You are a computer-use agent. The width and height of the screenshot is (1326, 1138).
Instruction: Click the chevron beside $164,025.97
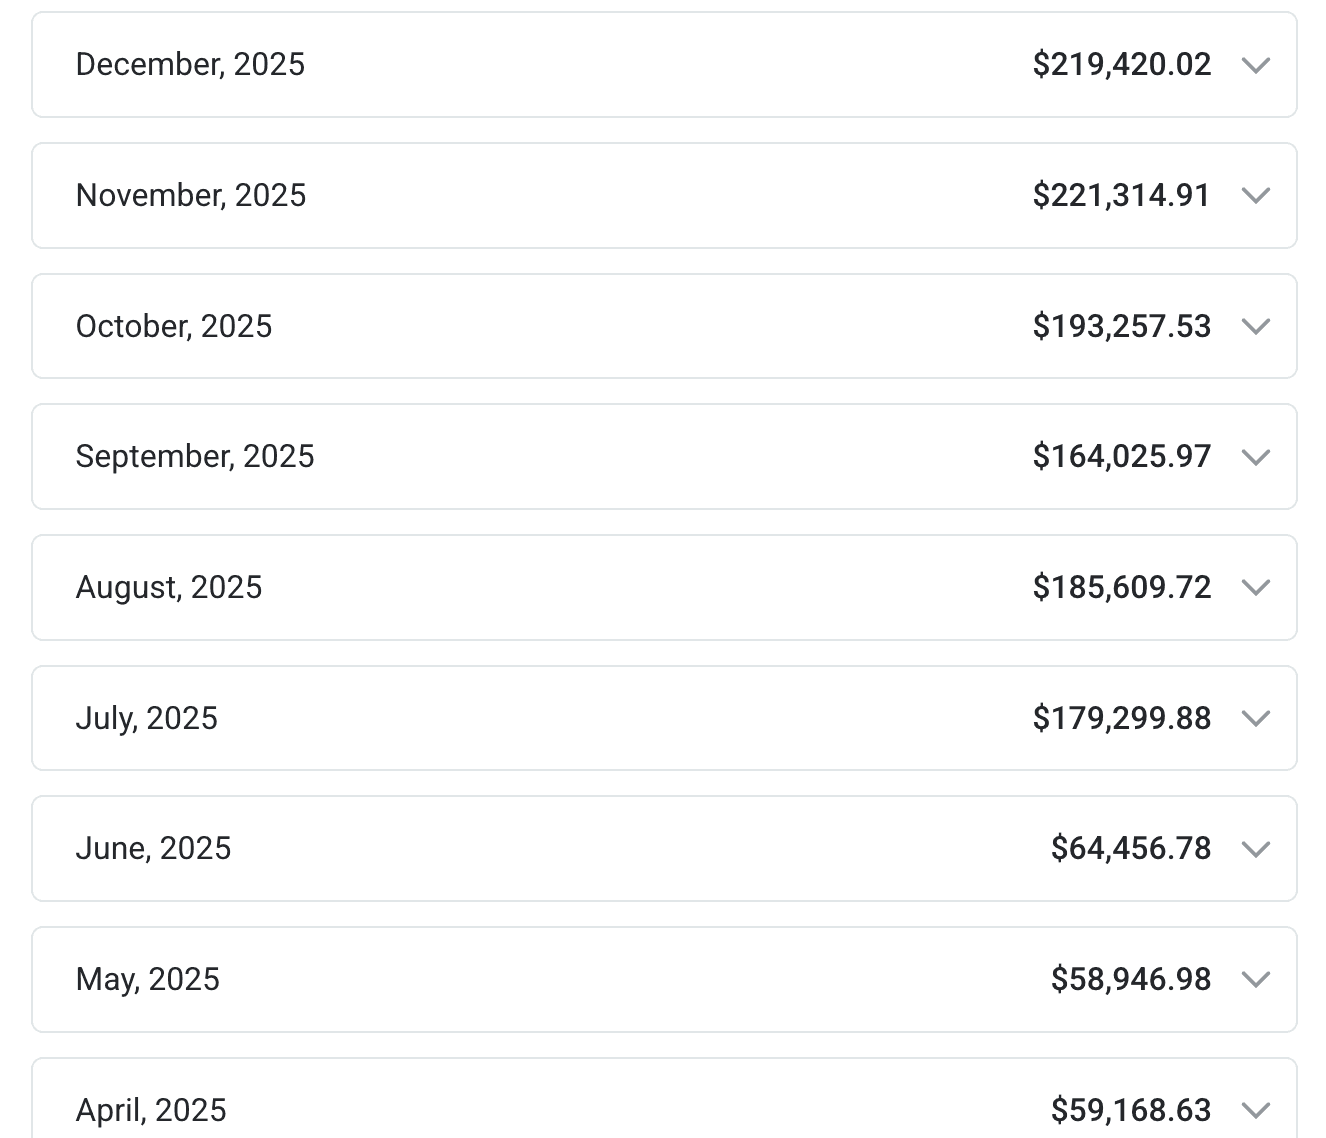pos(1255,457)
